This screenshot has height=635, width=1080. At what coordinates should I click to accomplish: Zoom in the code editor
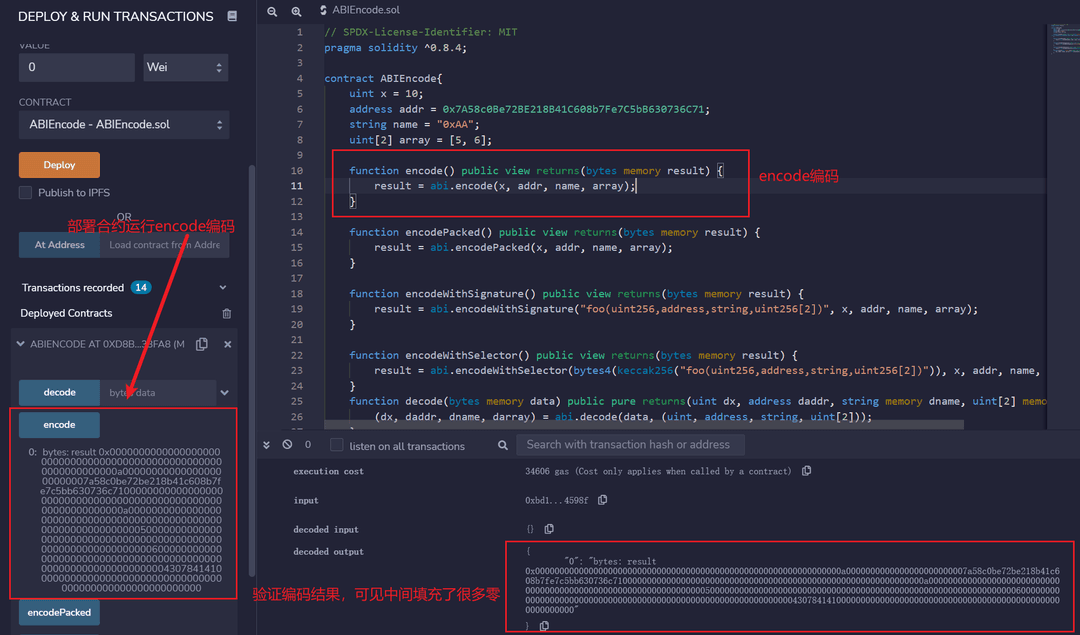point(296,11)
